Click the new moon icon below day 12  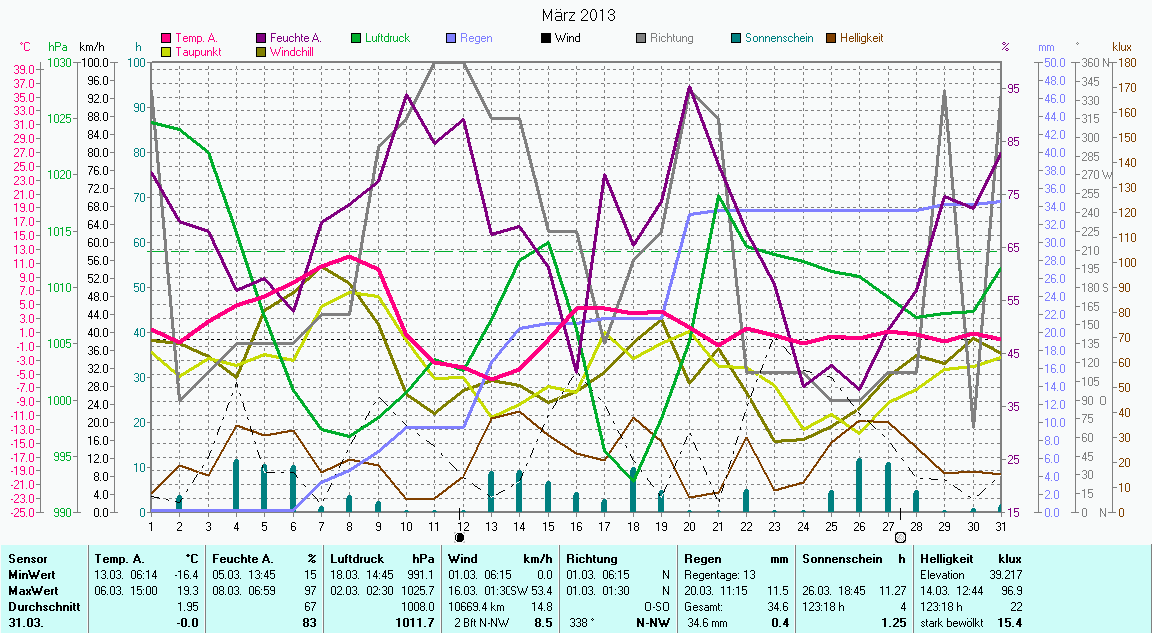point(460,537)
